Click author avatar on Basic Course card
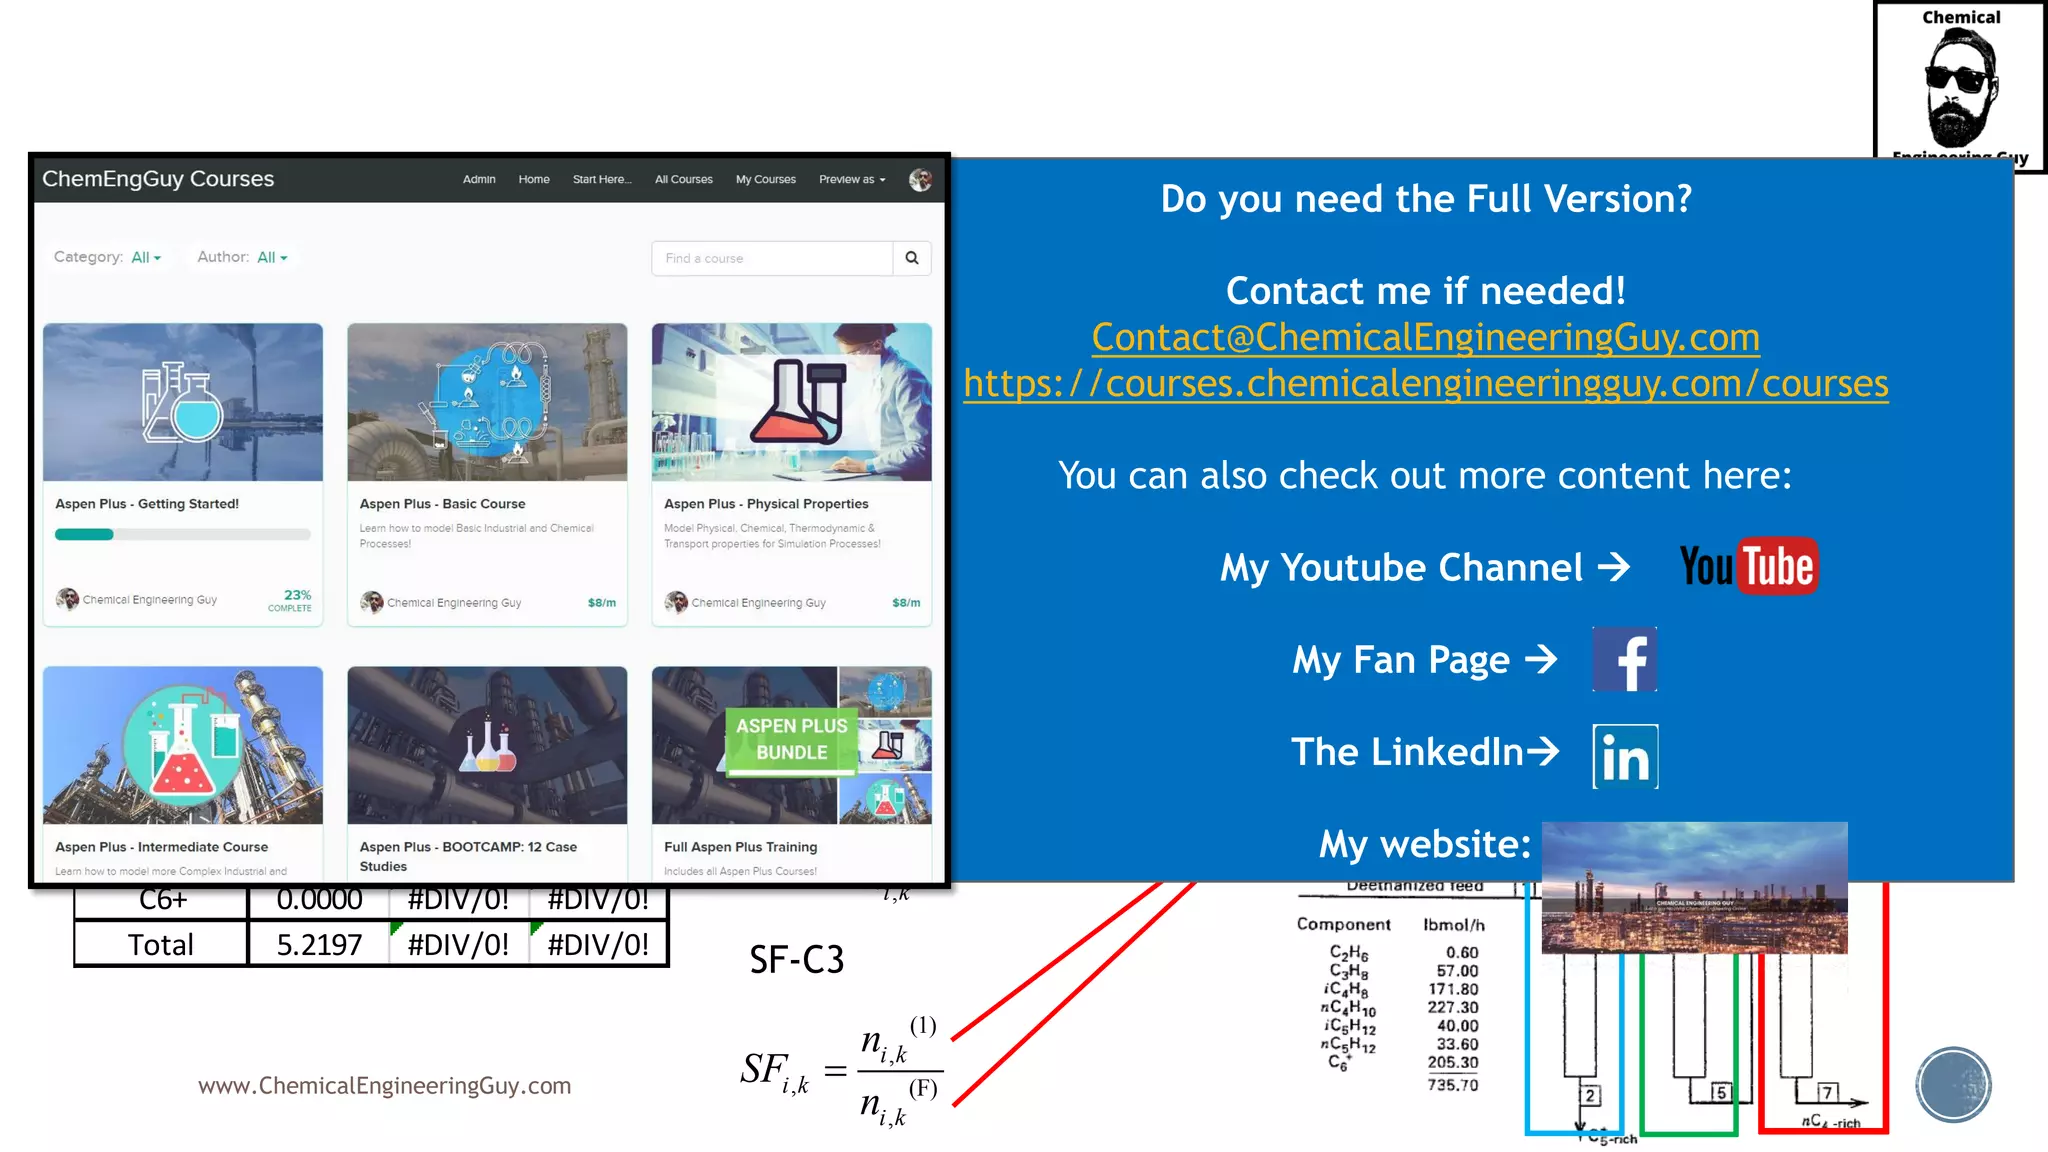This screenshot has width=2048, height=1152. 372,602
